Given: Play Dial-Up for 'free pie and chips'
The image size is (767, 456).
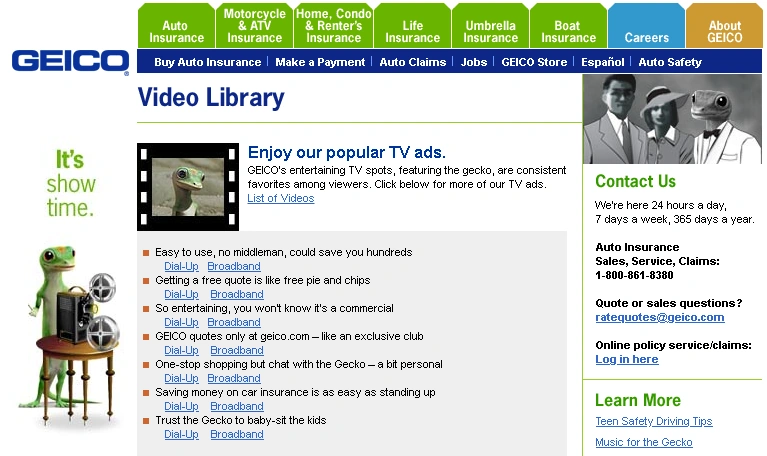Looking at the screenshot, I should pyautogui.click(x=181, y=294).
